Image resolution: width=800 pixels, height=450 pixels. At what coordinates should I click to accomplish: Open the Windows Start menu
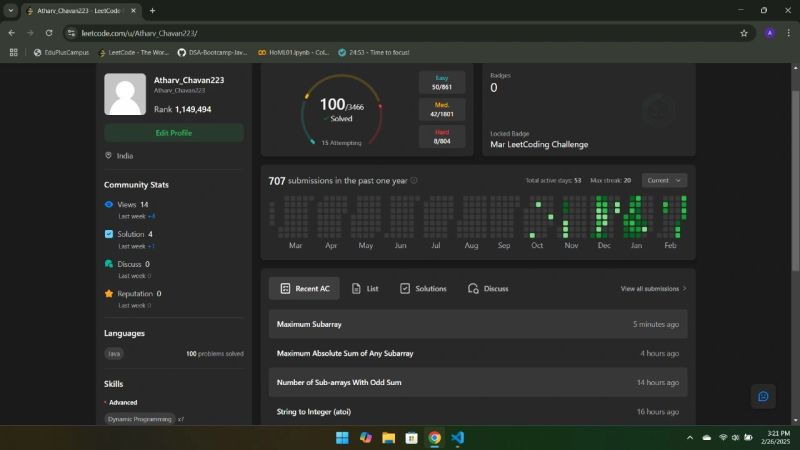342,438
